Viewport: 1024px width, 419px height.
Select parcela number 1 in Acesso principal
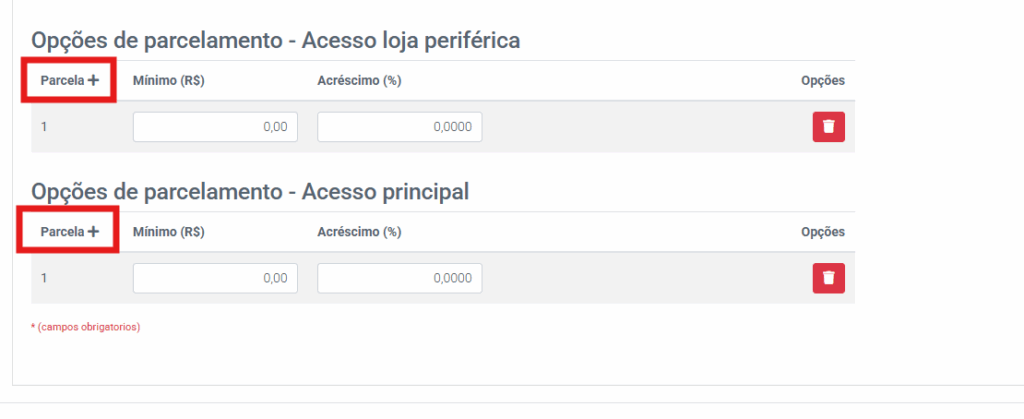pos(44,278)
